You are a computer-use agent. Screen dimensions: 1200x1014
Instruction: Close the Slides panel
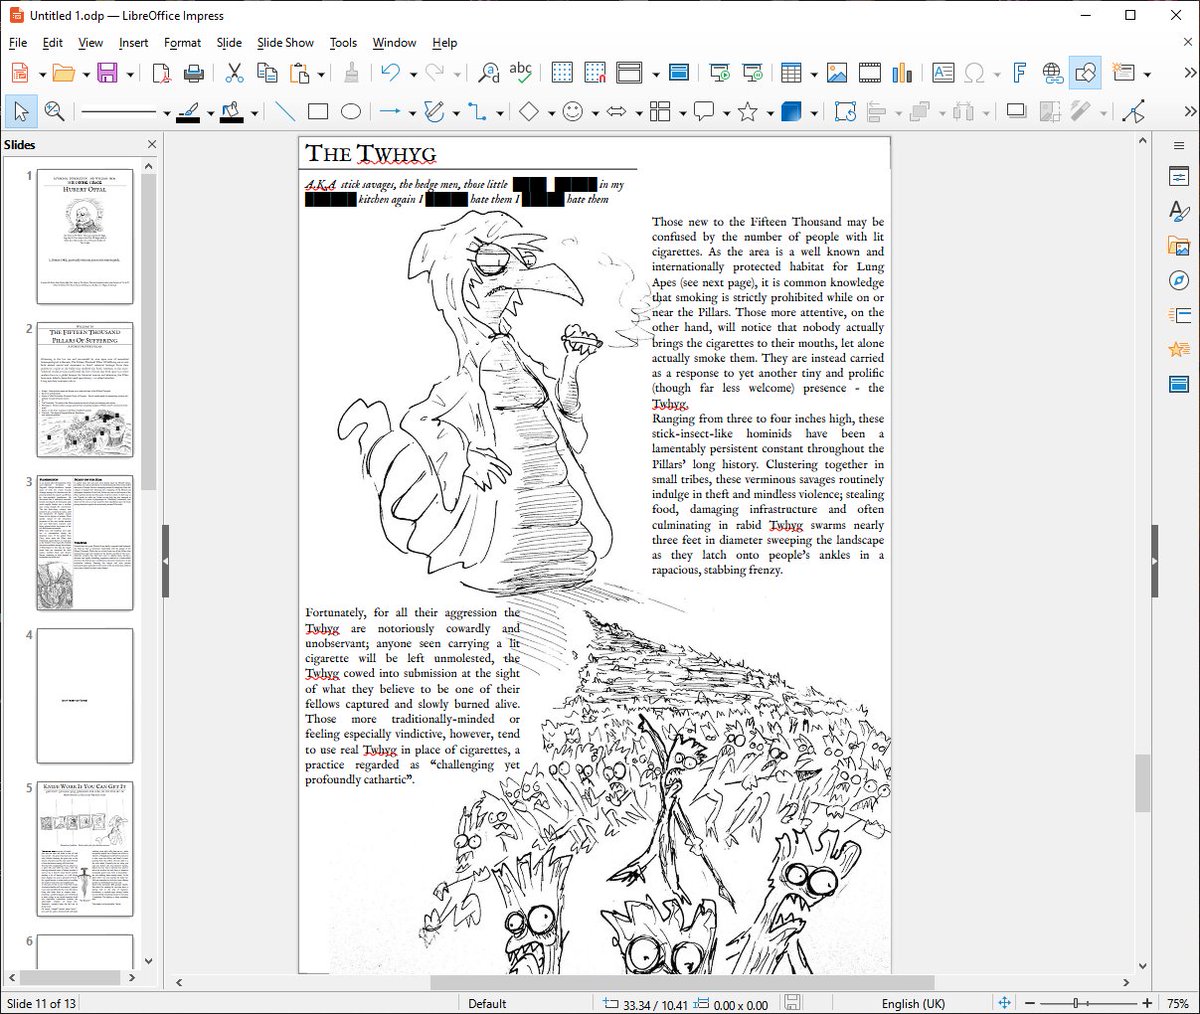coord(151,144)
